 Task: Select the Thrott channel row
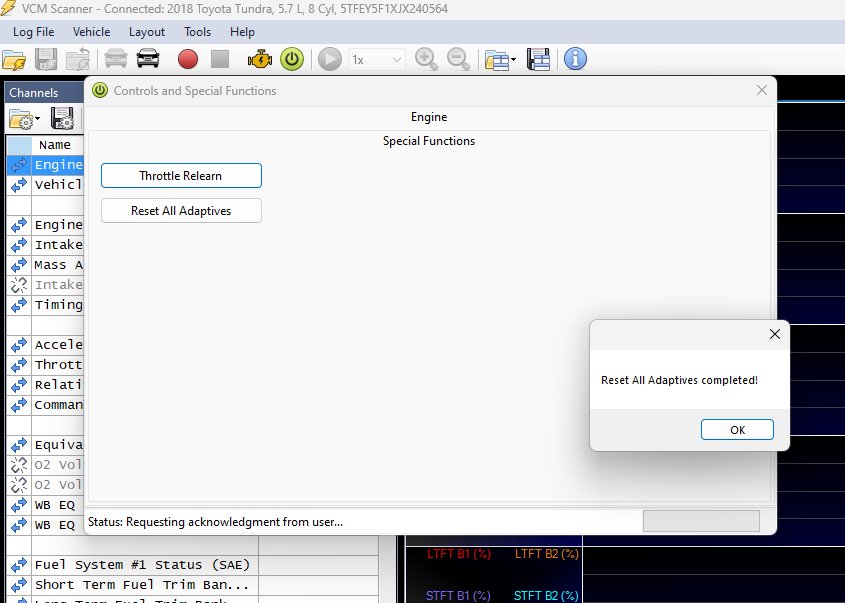[45, 364]
